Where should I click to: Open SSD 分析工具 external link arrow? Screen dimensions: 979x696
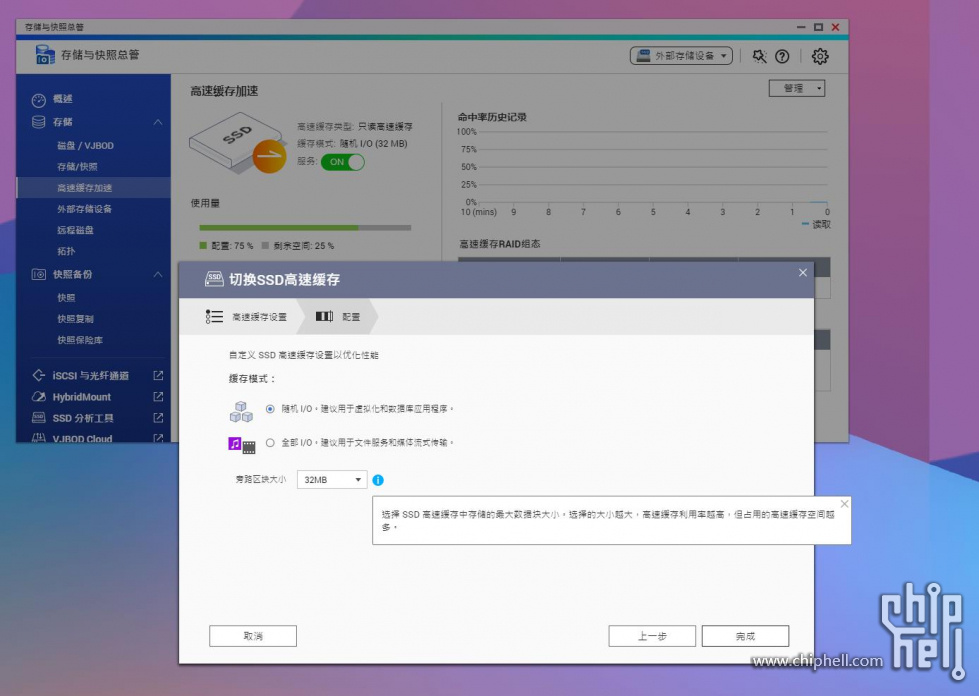[x=158, y=418]
